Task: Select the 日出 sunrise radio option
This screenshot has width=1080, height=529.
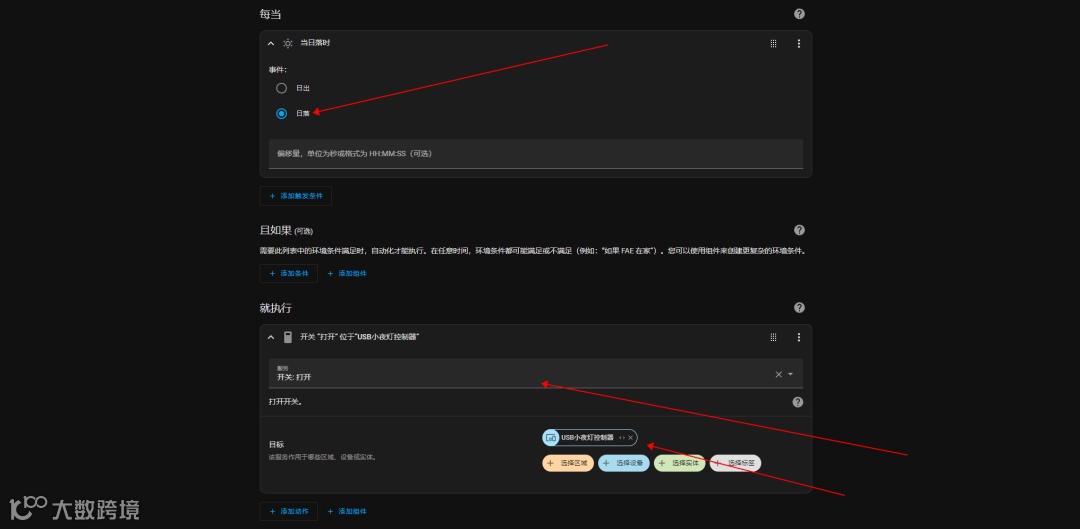Action: [x=281, y=88]
